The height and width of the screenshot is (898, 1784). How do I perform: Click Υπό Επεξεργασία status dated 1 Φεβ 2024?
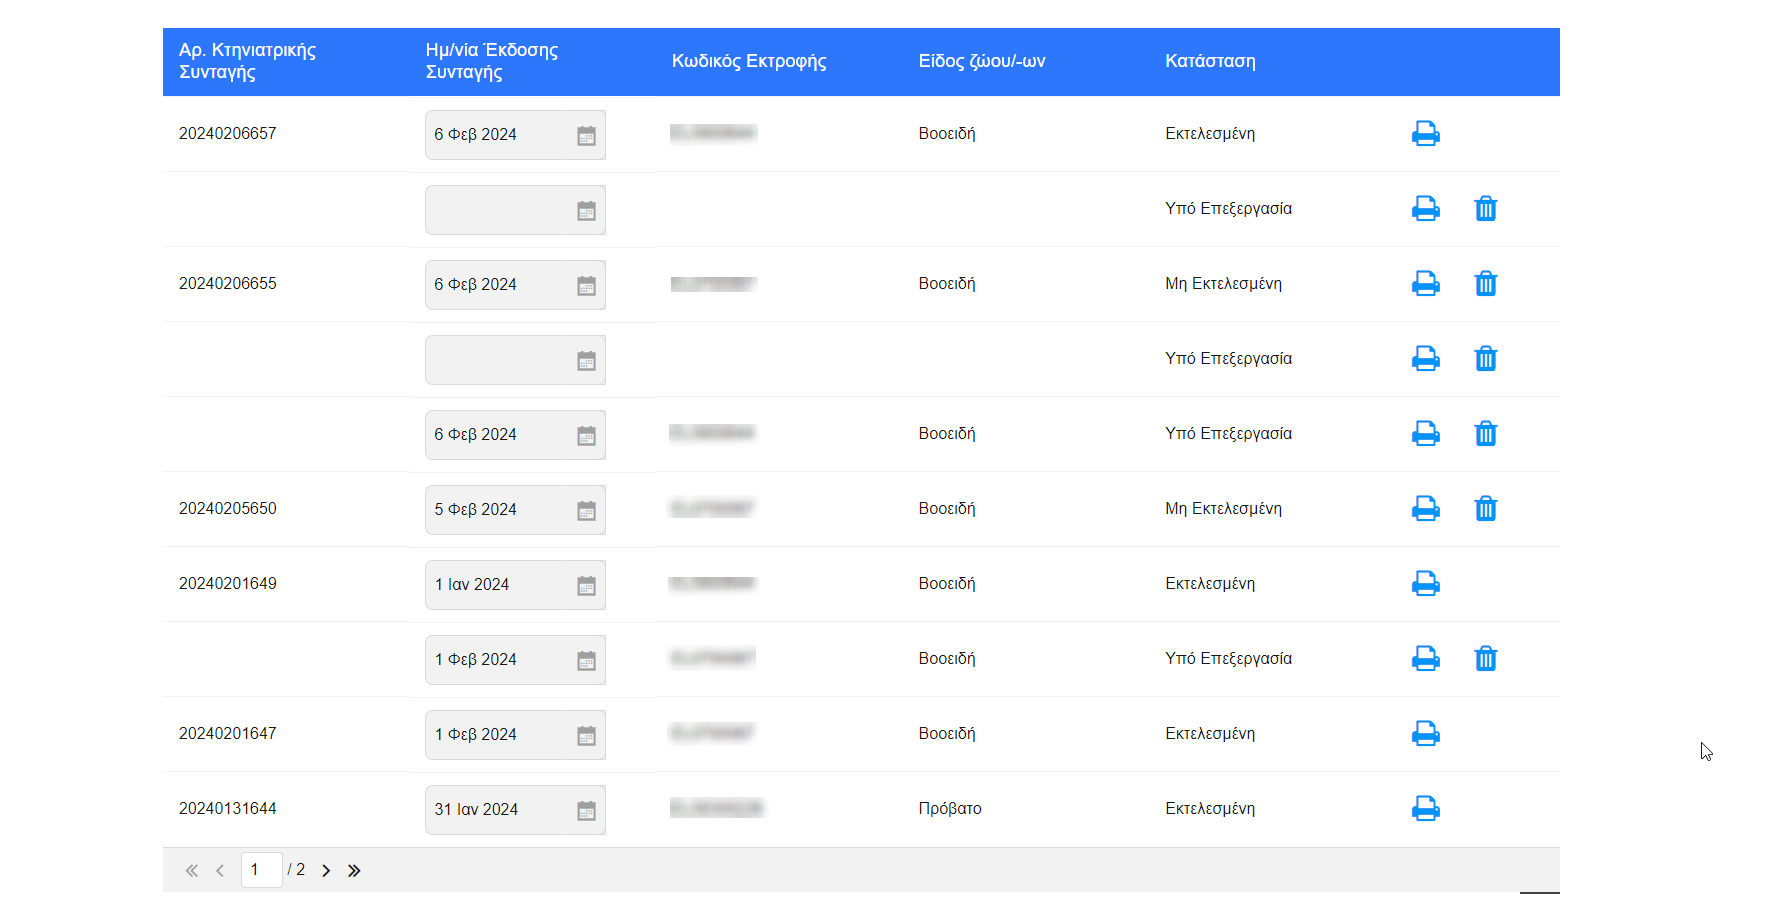pyautogui.click(x=1228, y=658)
